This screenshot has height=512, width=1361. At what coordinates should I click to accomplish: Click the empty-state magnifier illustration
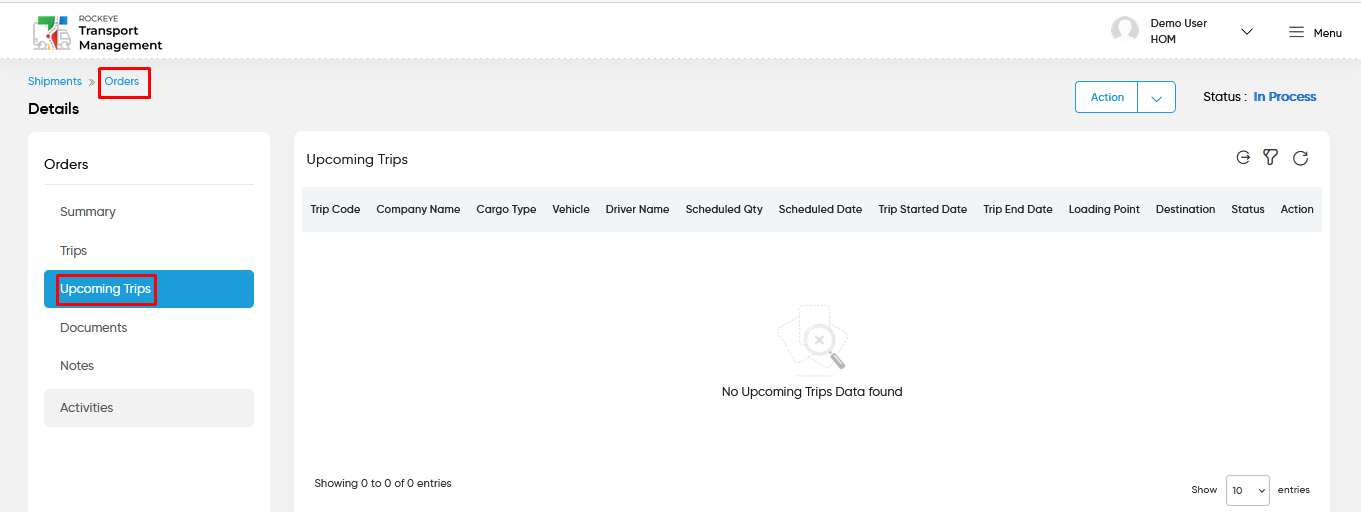[812, 339]
